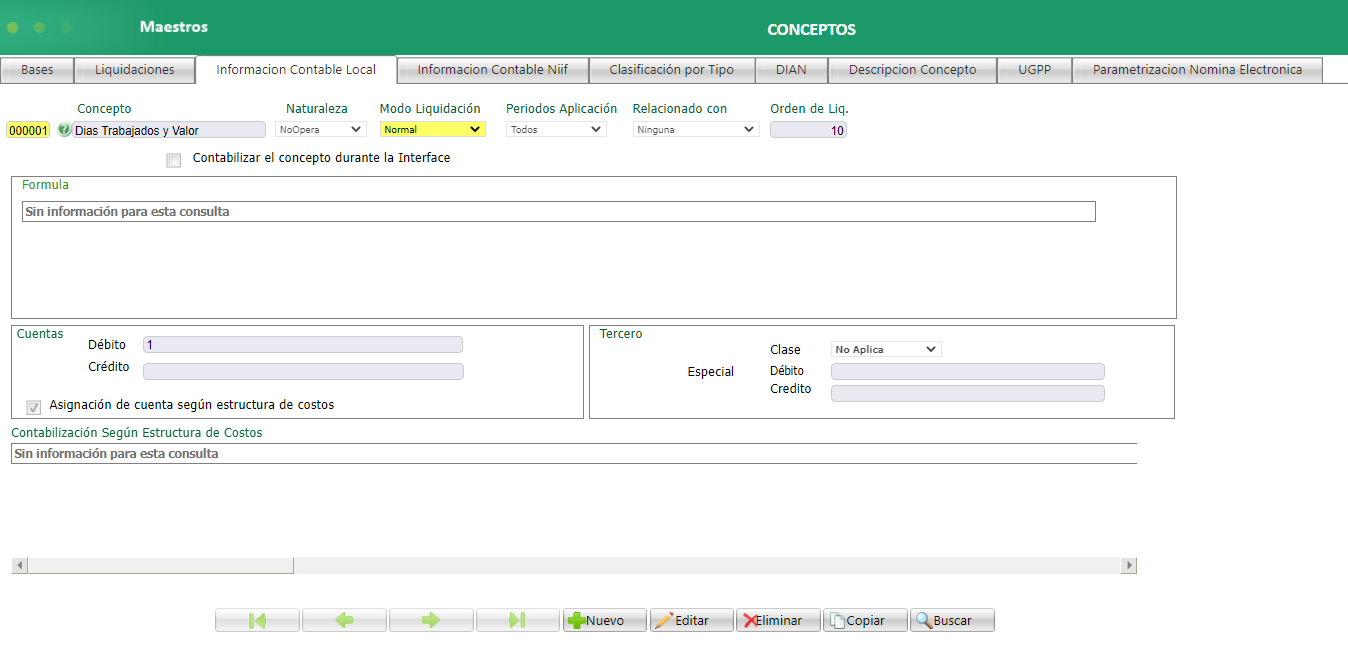This screenshot has width=1348, height=657.
Task: Click the Orden de Liq. field
Action: 808,130
